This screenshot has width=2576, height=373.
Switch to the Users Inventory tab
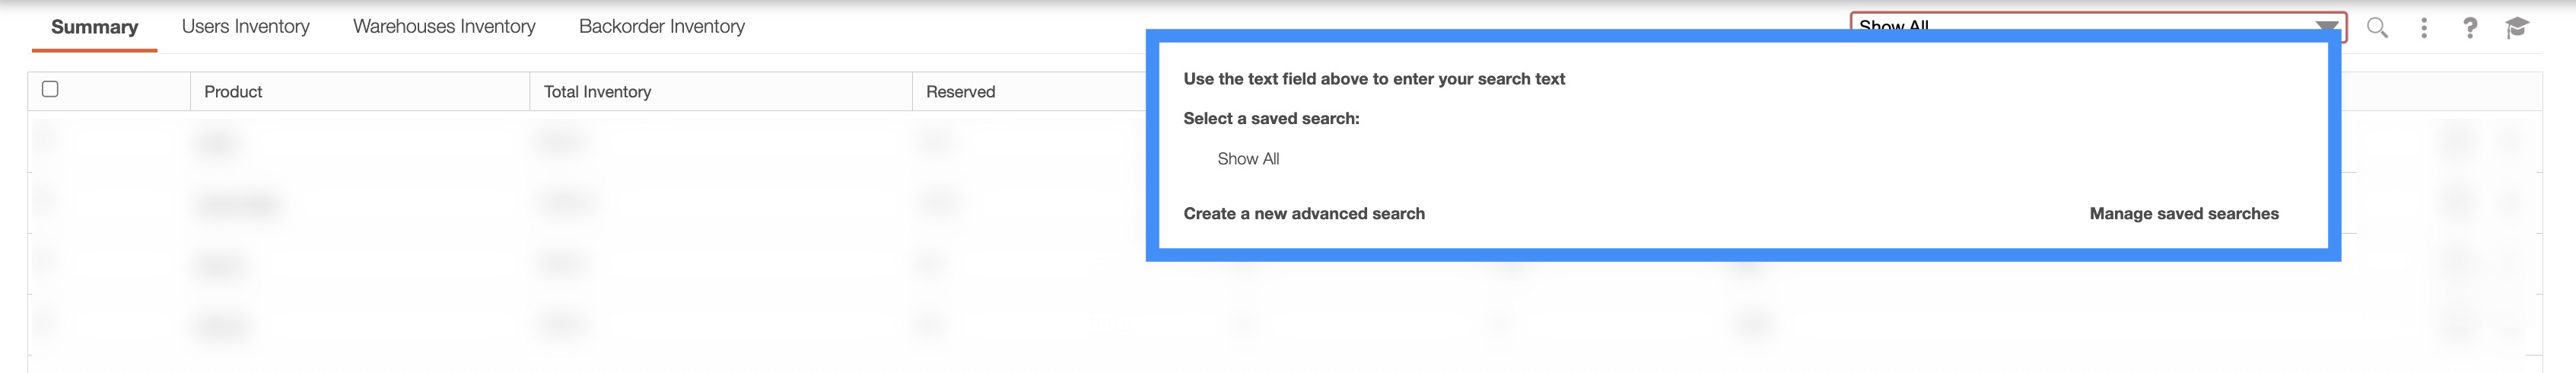point(245,27)
